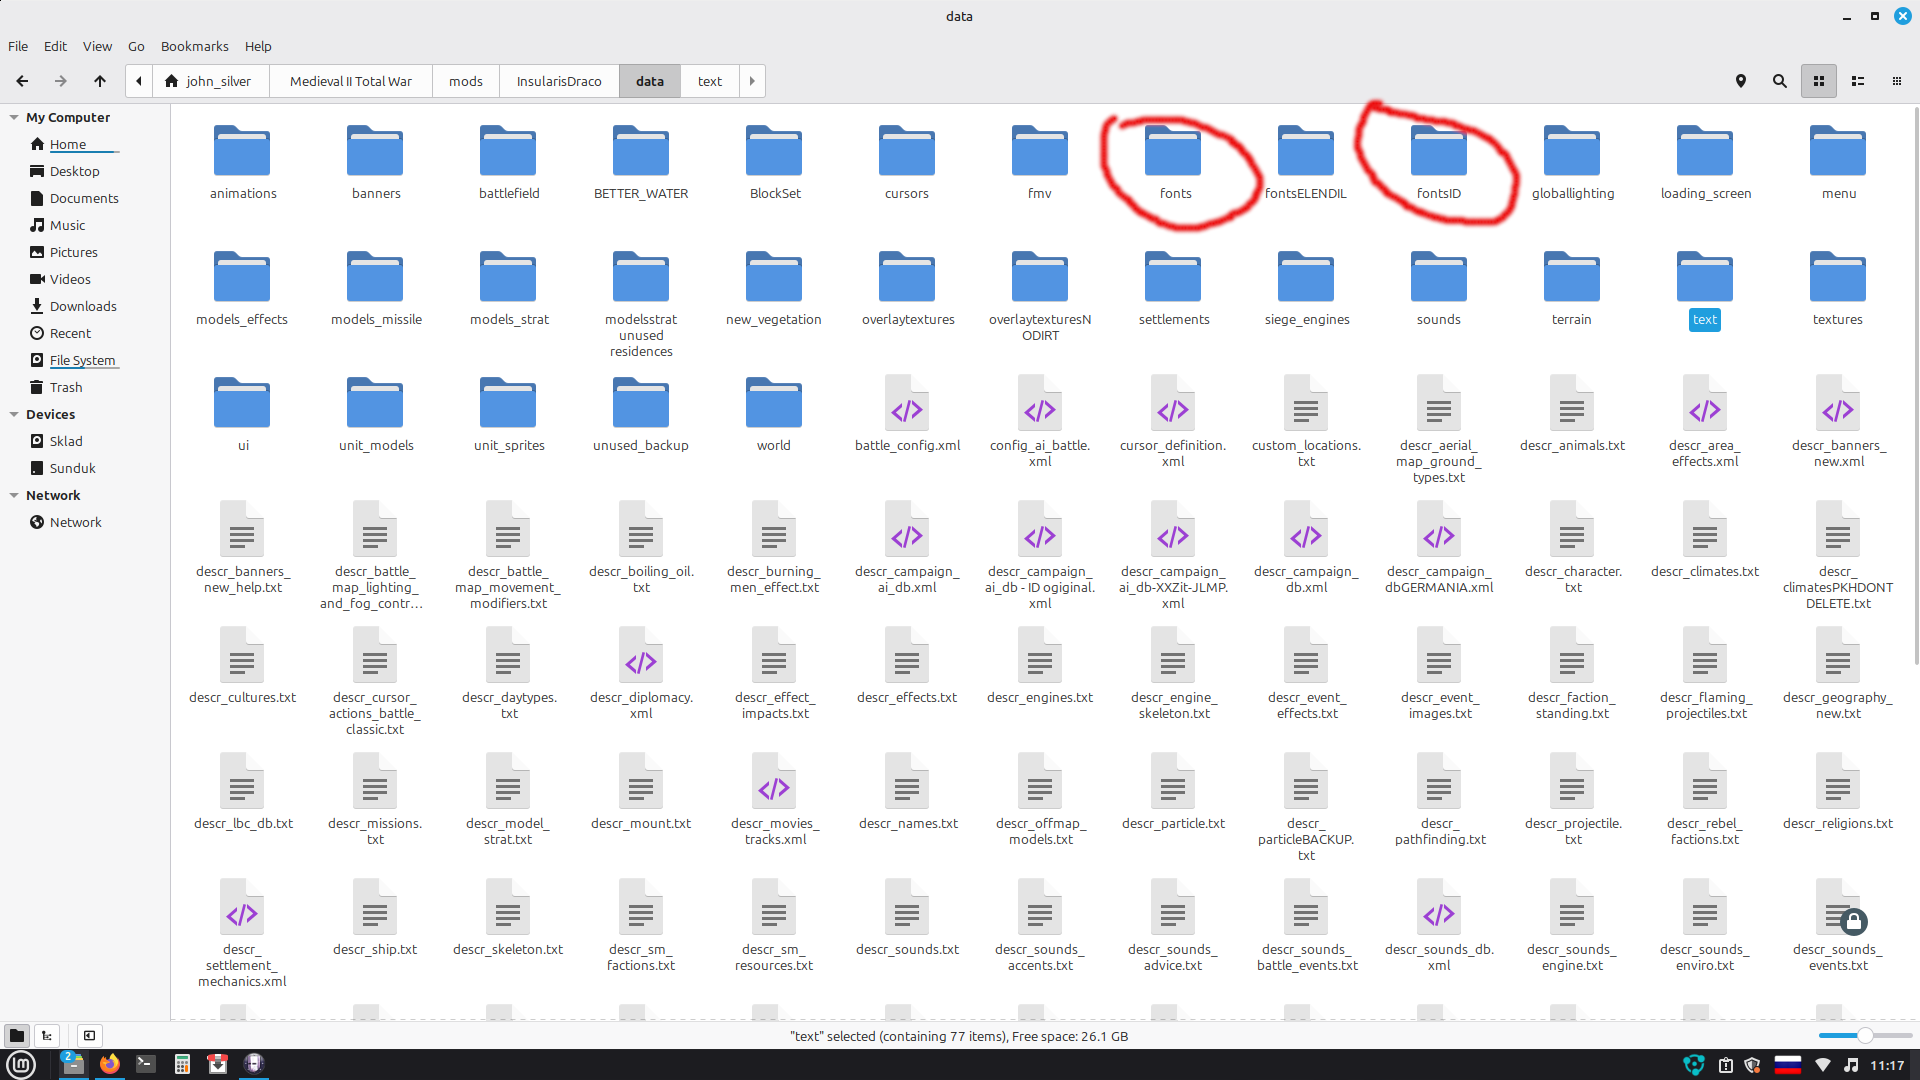Select the fonts folder

click(x=1174, y=163)
